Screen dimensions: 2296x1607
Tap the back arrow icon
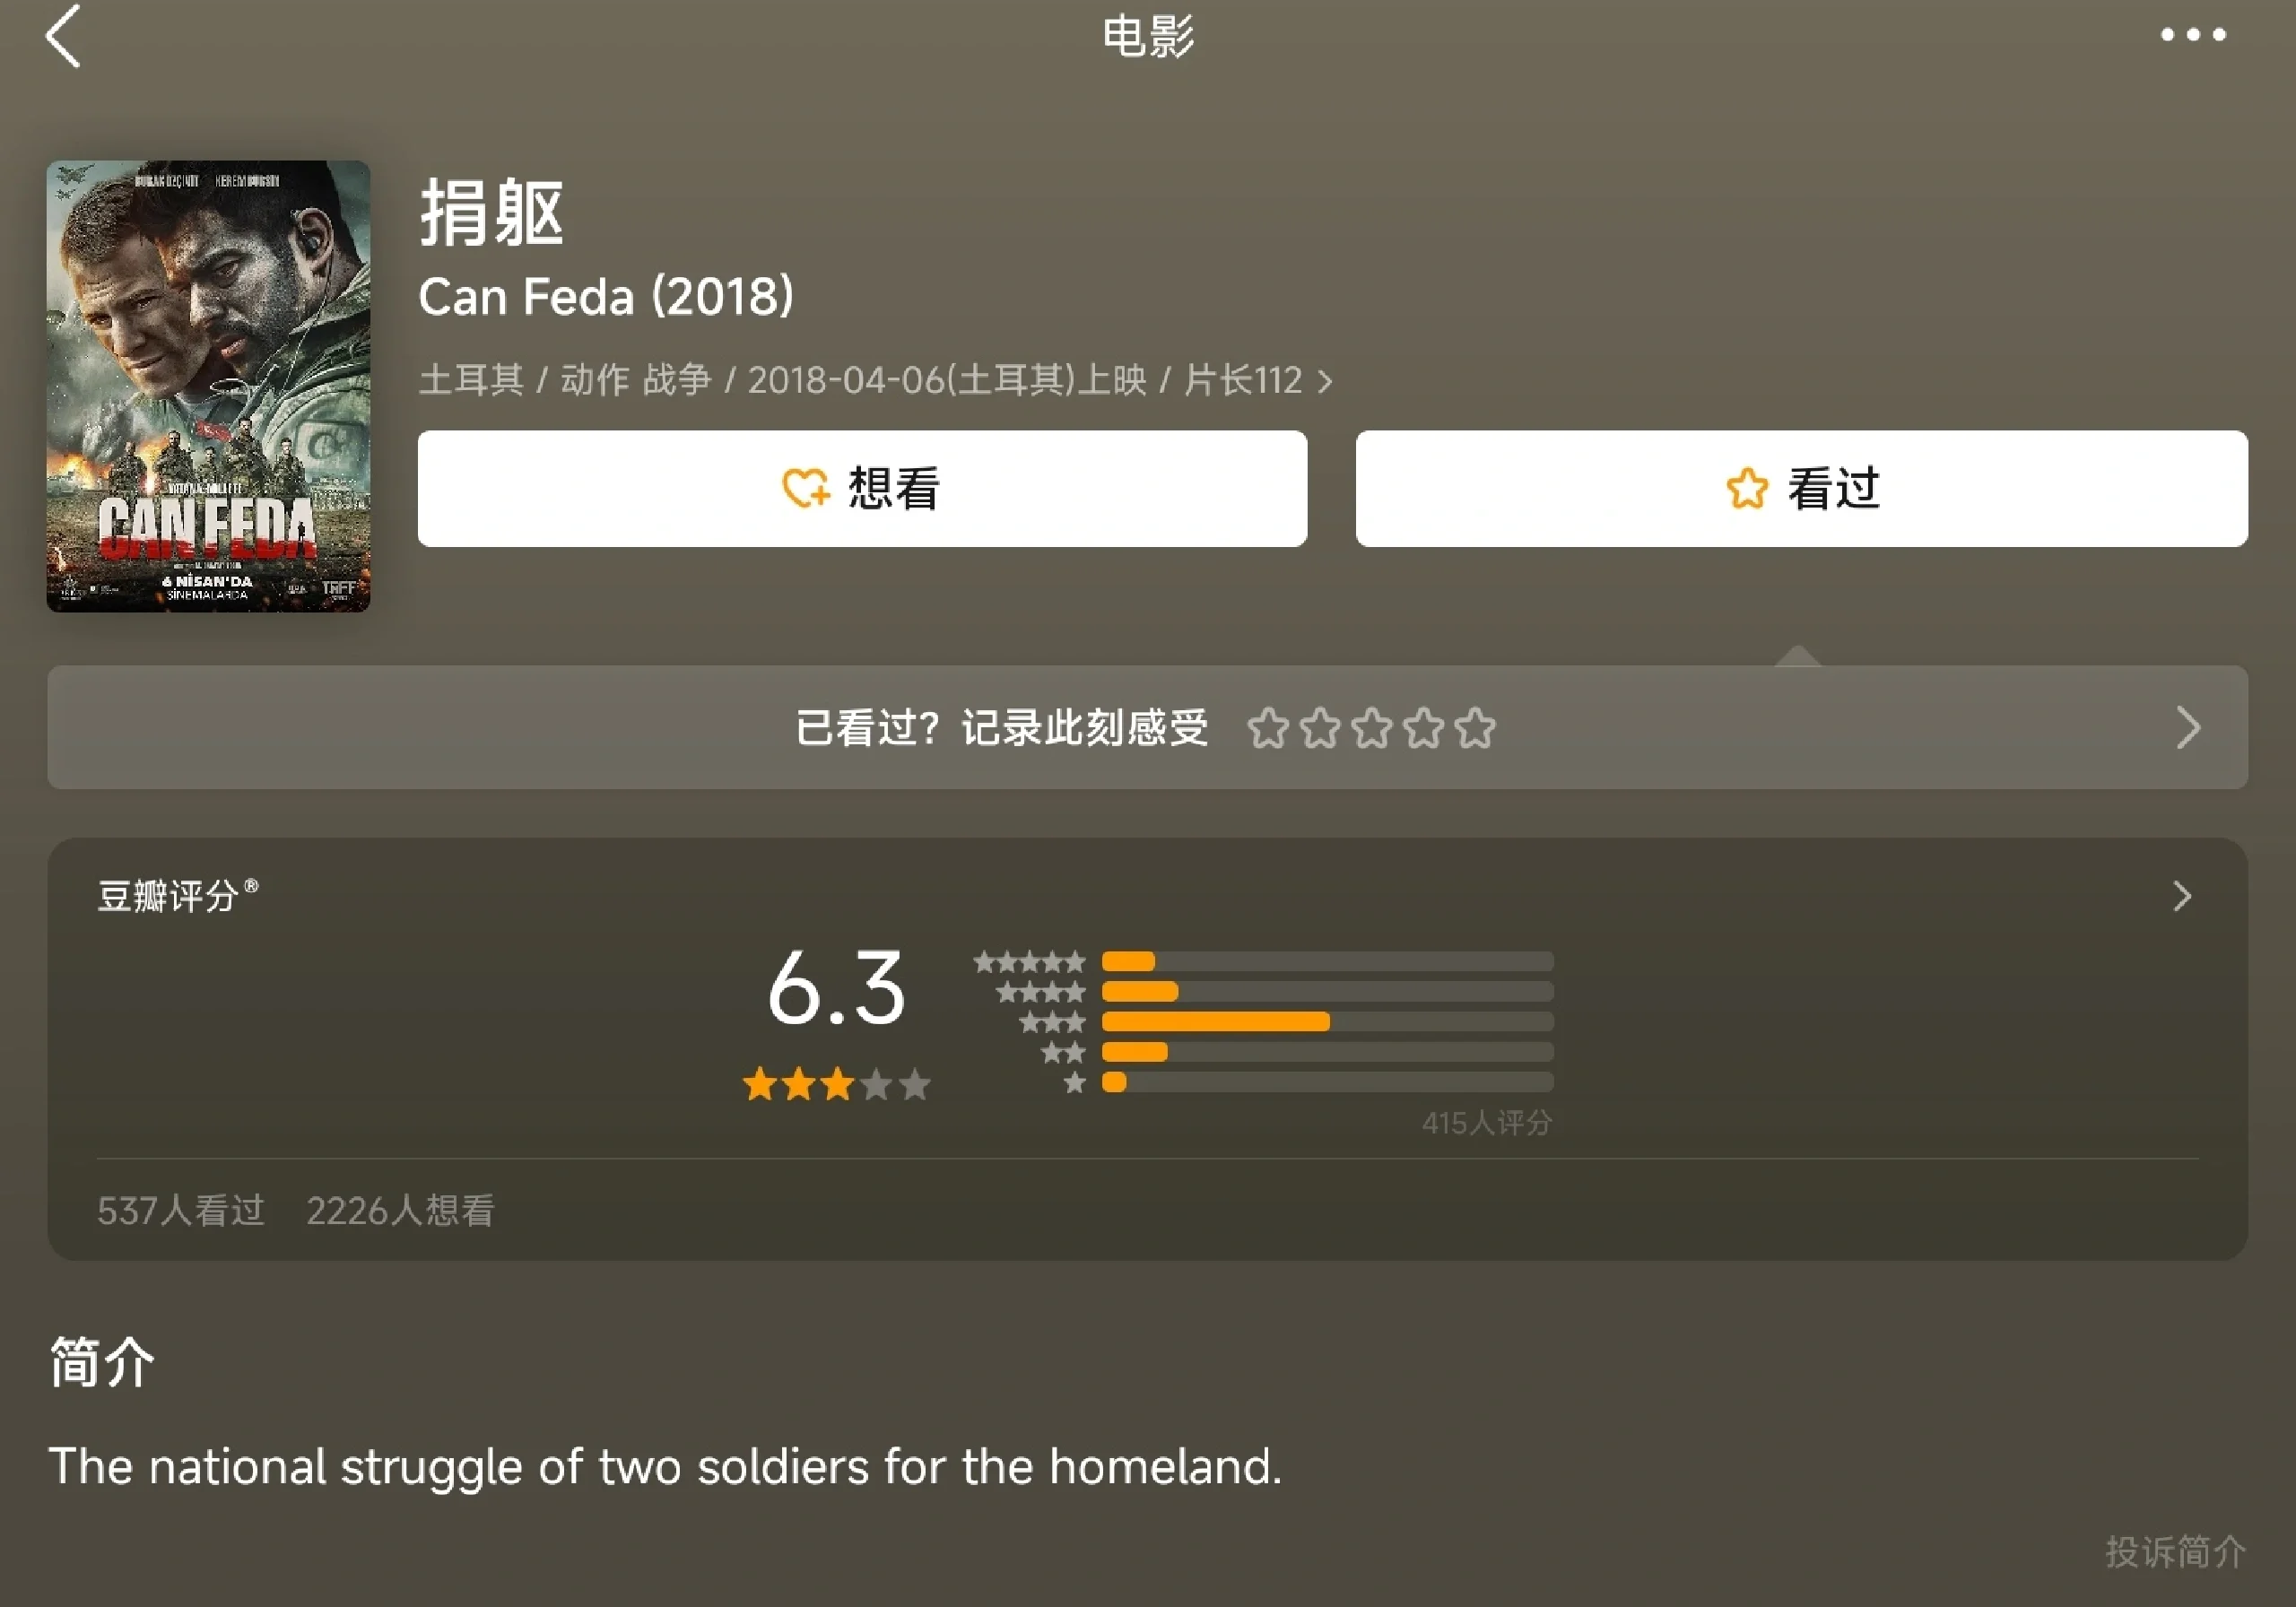pyautogui.click(x=63, y=36)
